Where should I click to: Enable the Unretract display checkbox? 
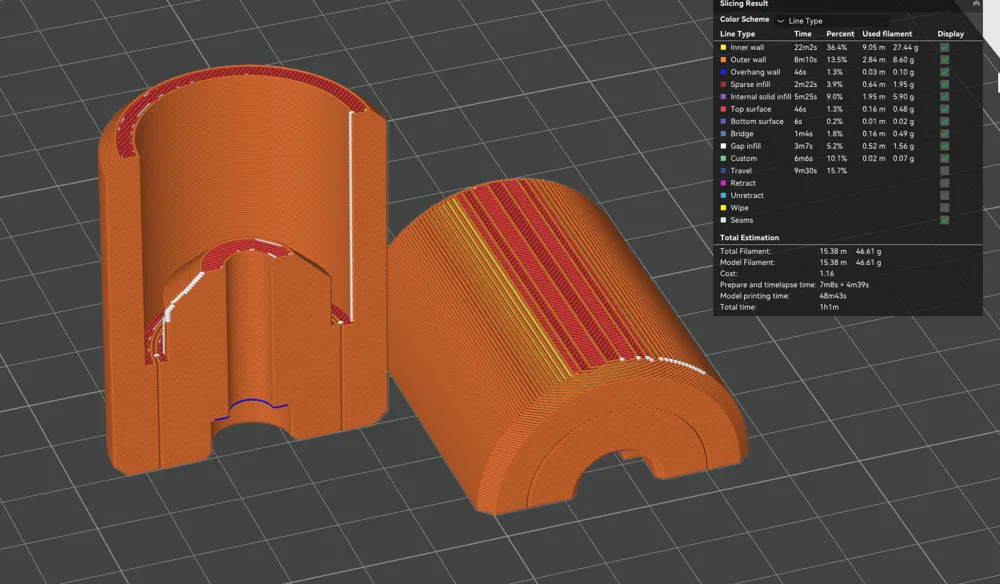click(945, 195)
